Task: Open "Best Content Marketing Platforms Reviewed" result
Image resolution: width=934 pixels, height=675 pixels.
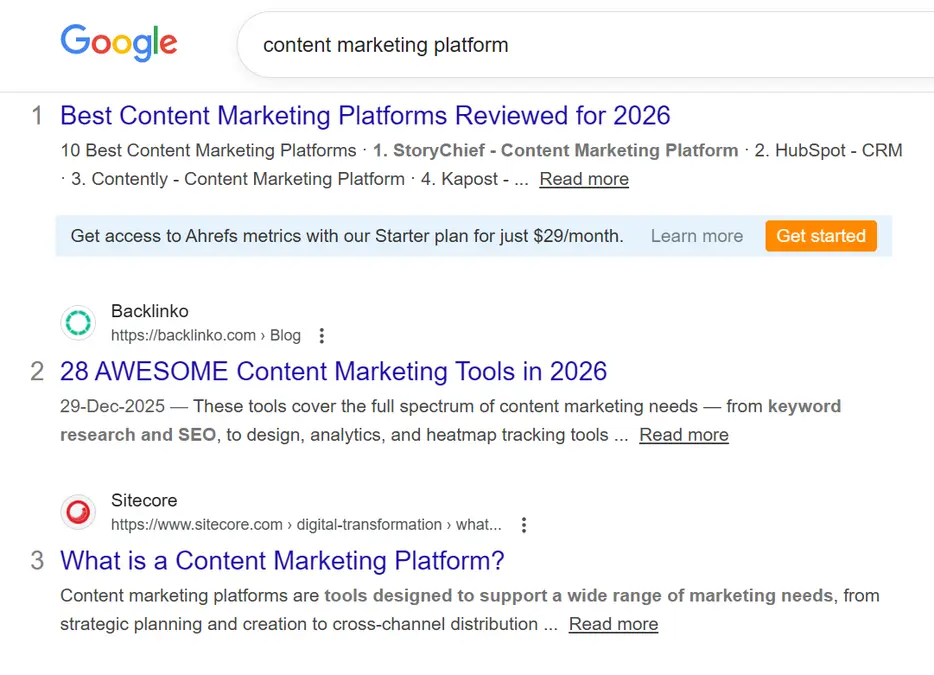Action: tap(365, 115)
